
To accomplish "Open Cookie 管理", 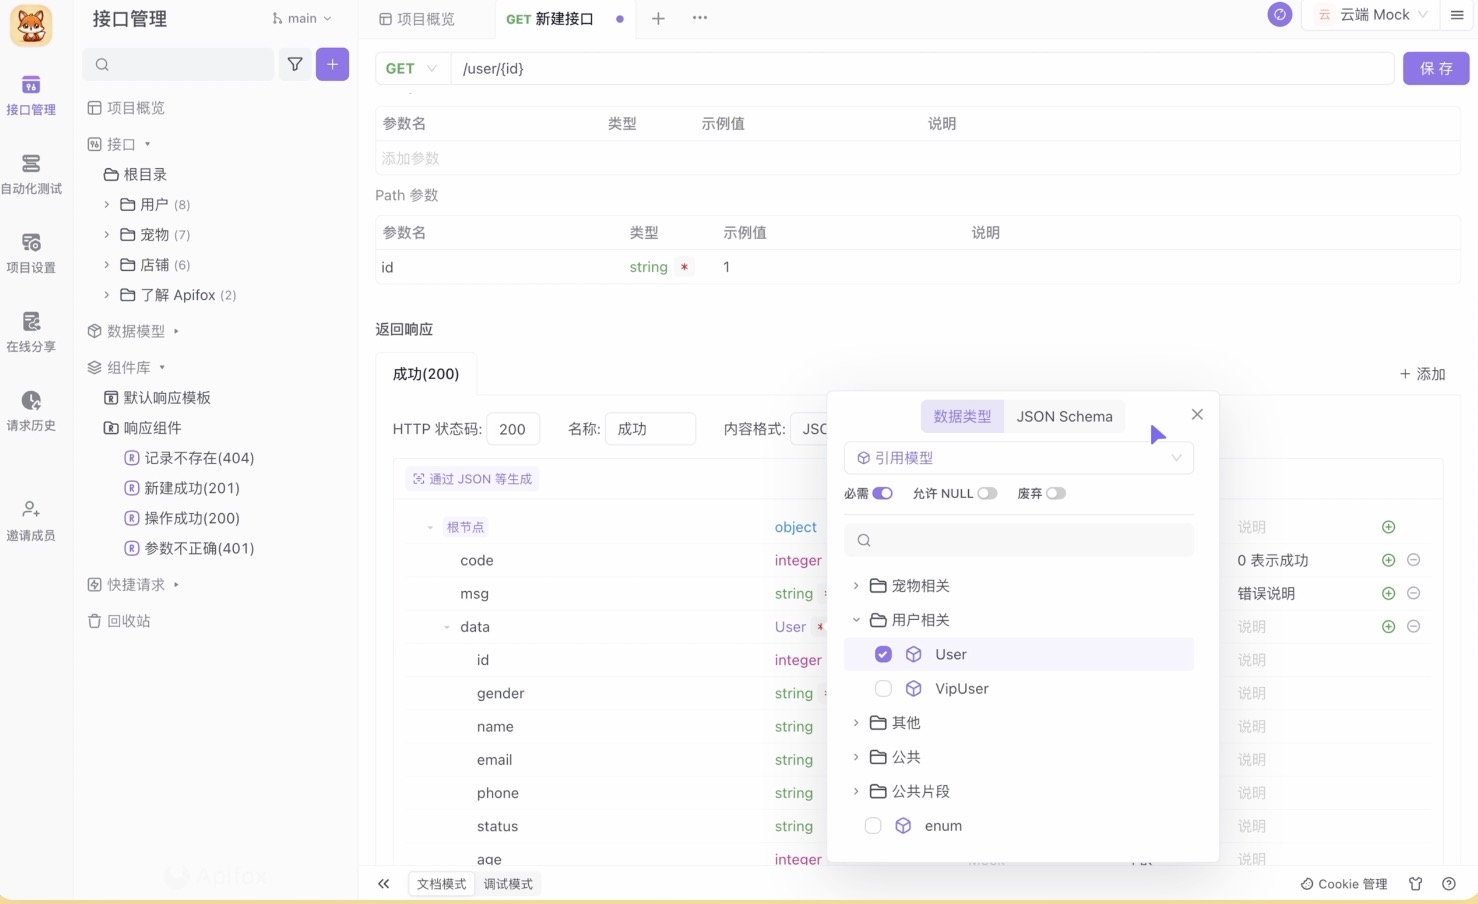I will 1344,884.
